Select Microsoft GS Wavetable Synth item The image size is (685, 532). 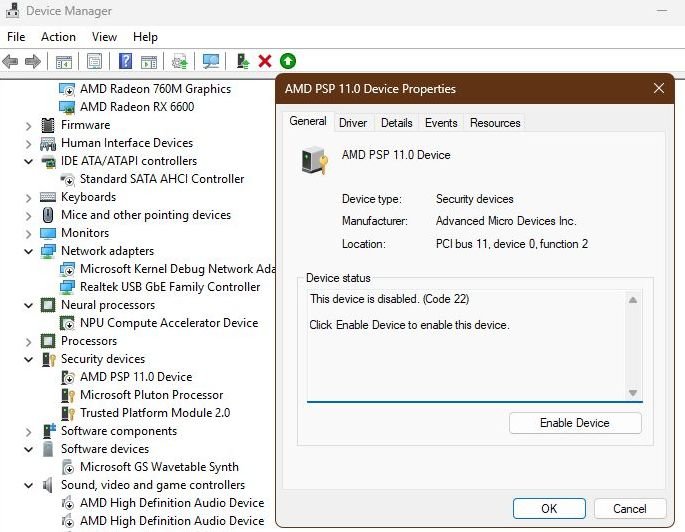tap(159, 467)
